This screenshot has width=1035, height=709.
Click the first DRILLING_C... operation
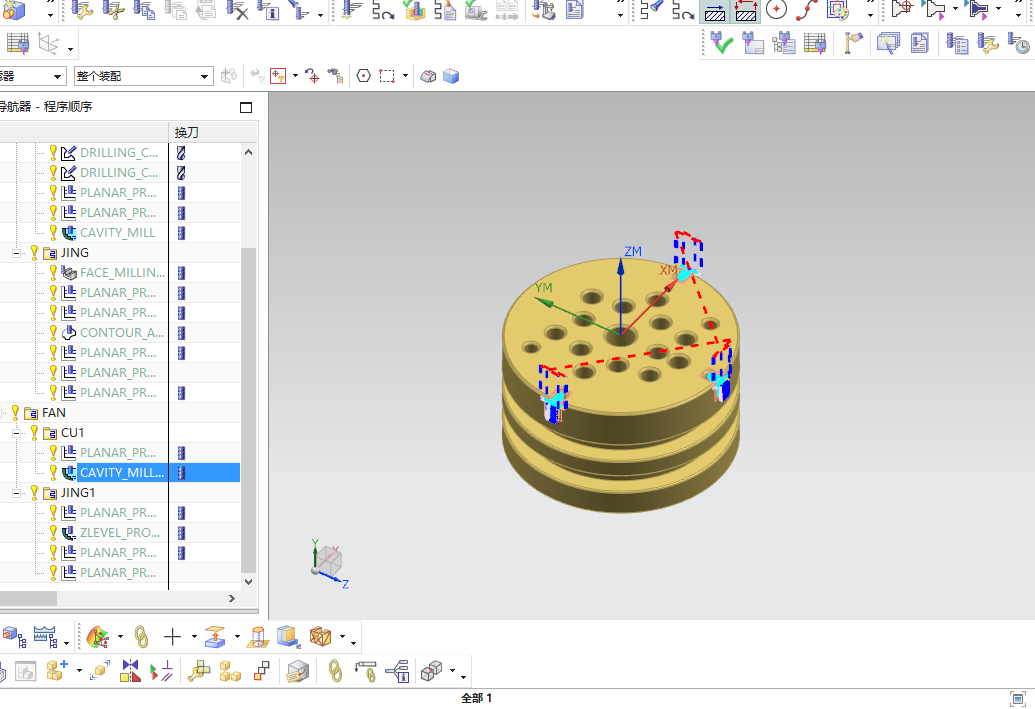click(x=119, y=152)
